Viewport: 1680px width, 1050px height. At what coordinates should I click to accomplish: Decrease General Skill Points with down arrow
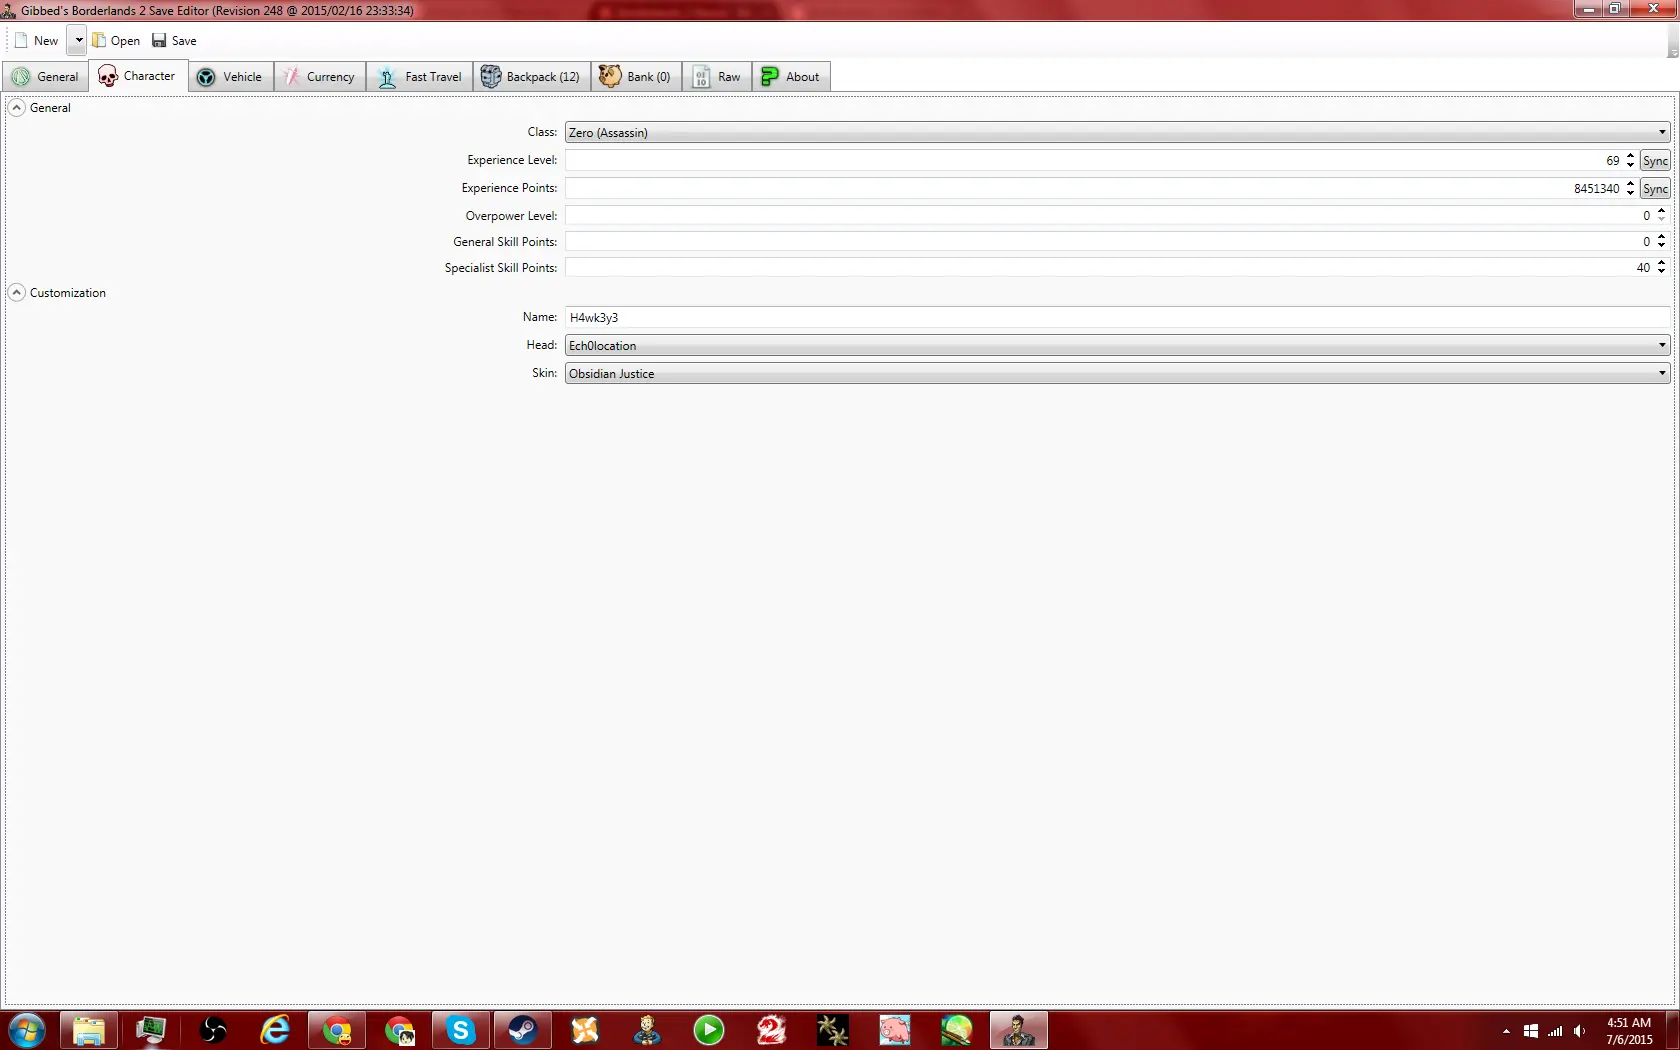coord(1661,246)
